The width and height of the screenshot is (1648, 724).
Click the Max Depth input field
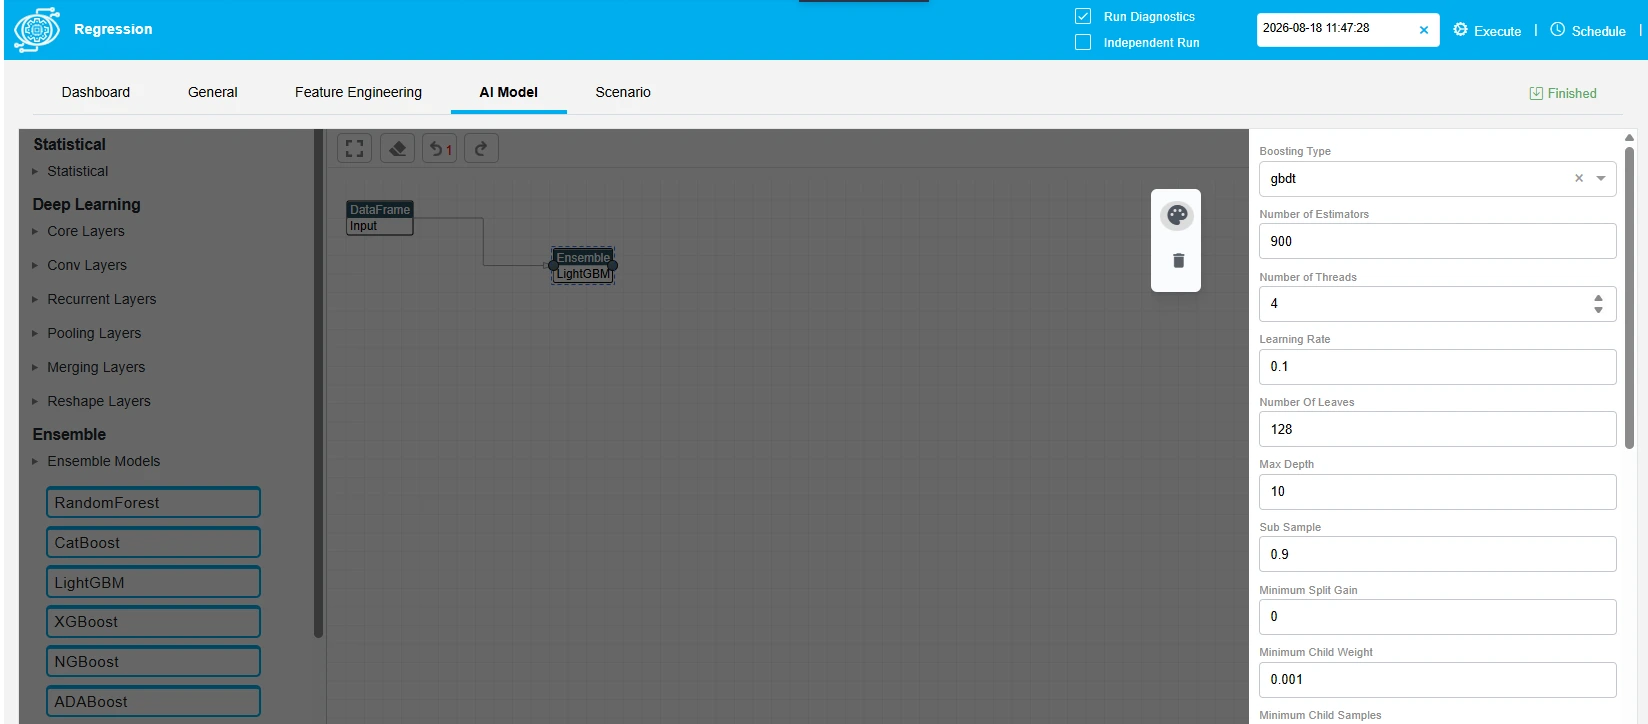pos(1437,491)
